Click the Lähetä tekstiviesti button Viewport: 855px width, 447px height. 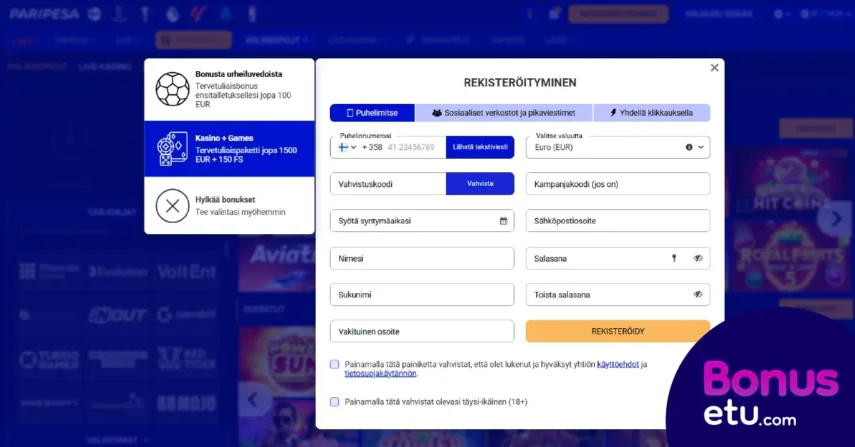point(480,147)
